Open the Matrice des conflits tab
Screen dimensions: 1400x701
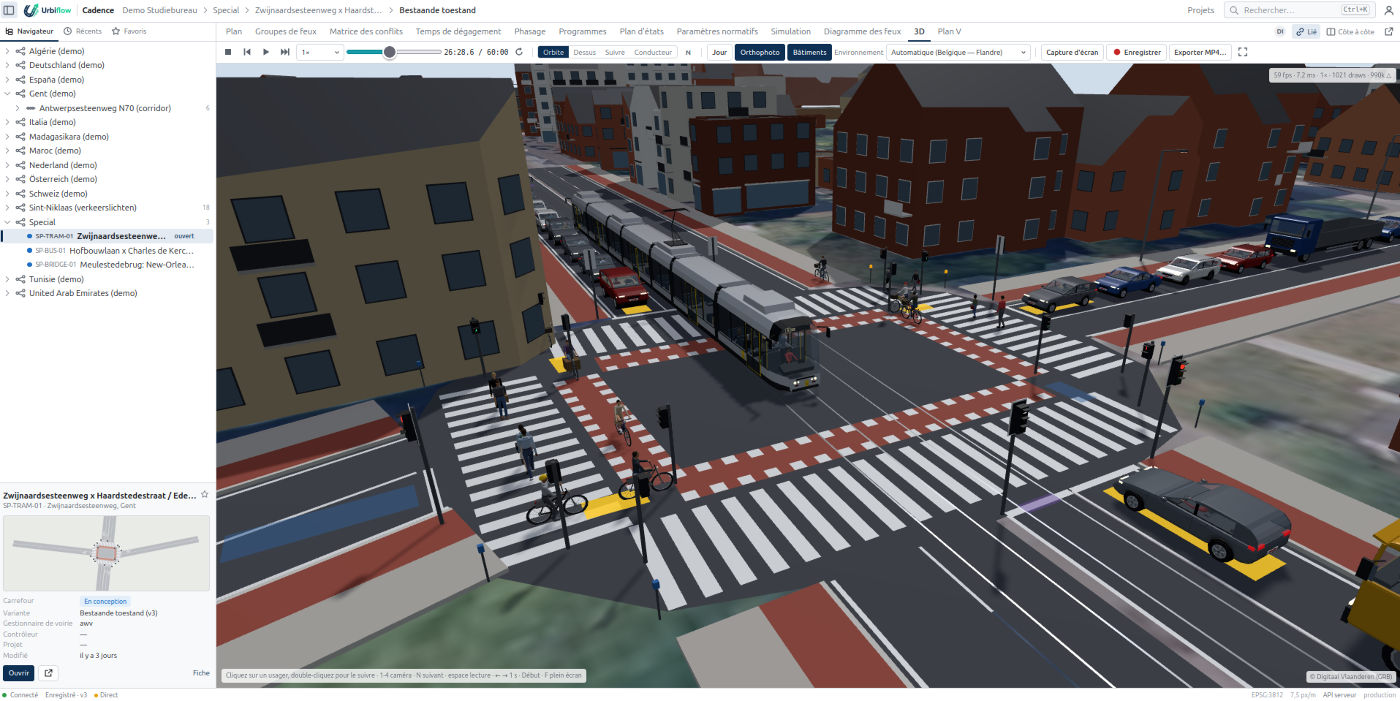366,32
